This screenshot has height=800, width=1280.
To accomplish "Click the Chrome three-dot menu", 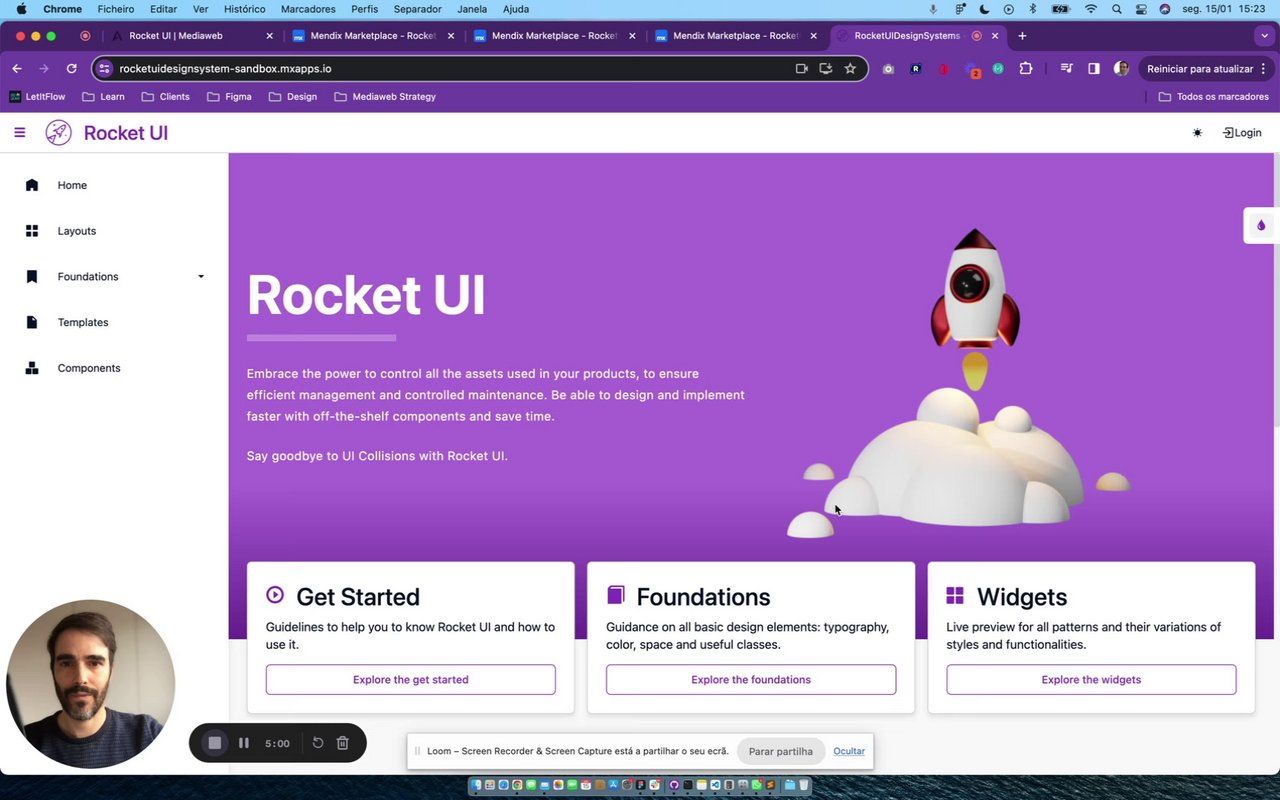I will [1264, 69].
